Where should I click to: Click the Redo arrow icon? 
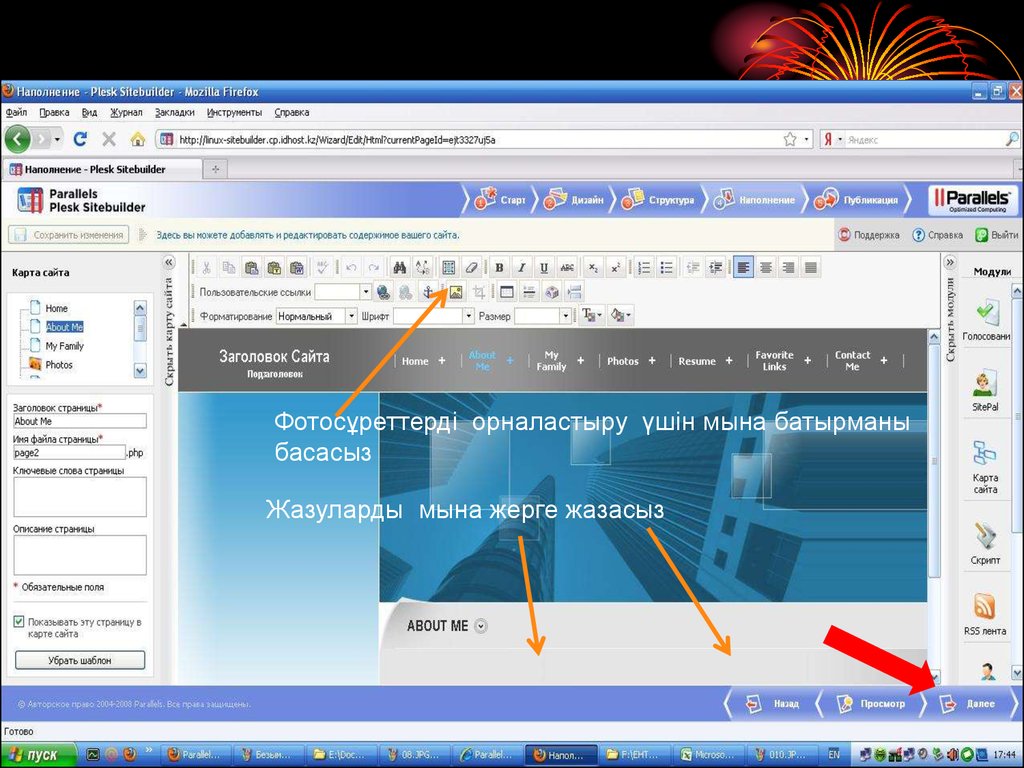tap(374, 268)
